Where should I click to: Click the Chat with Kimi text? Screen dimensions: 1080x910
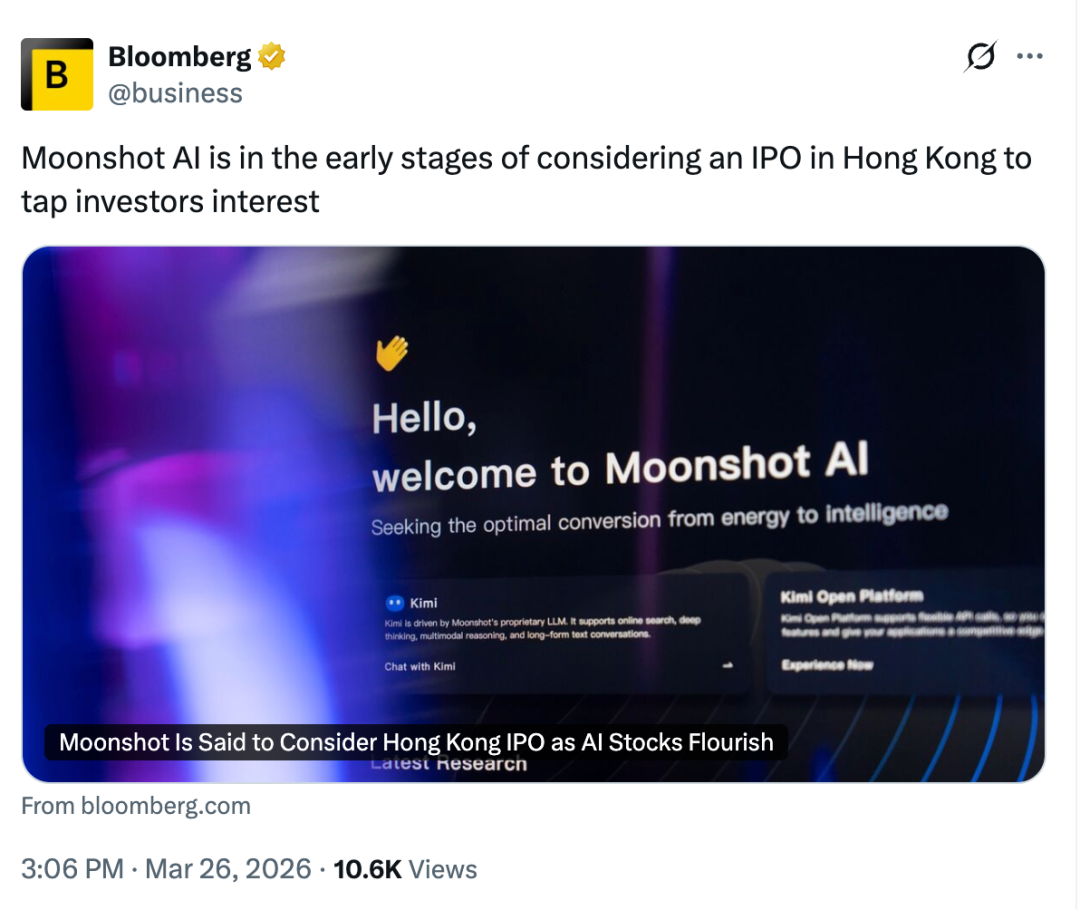(420, 666)
